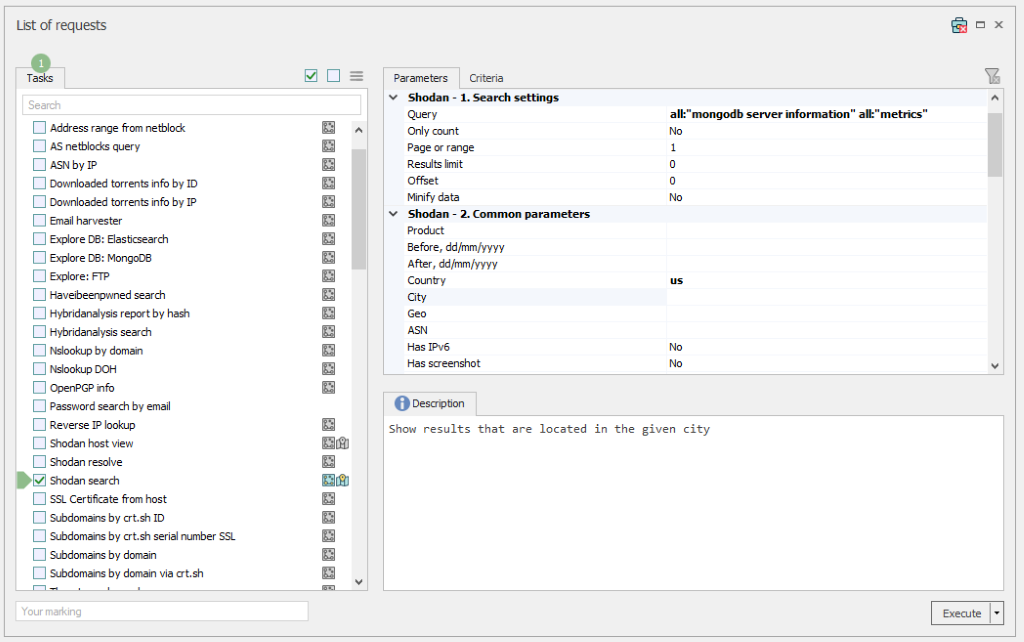Select the Product parameter row
Screen dimensions: 1024x642
695,231
